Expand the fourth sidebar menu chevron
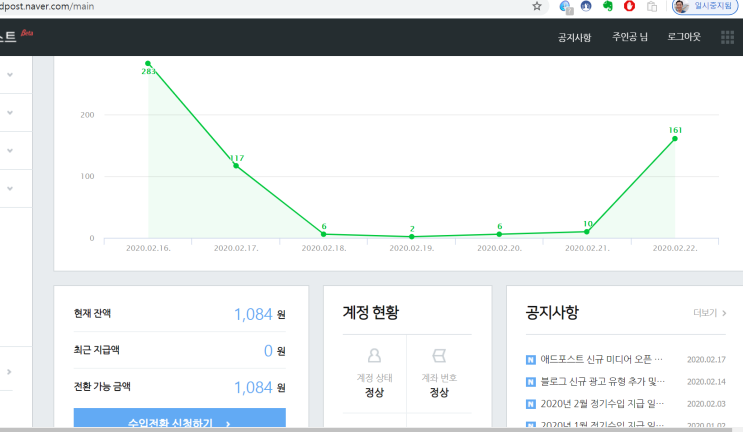The height and width of the screenshot is (432, 743). (10, 189)
